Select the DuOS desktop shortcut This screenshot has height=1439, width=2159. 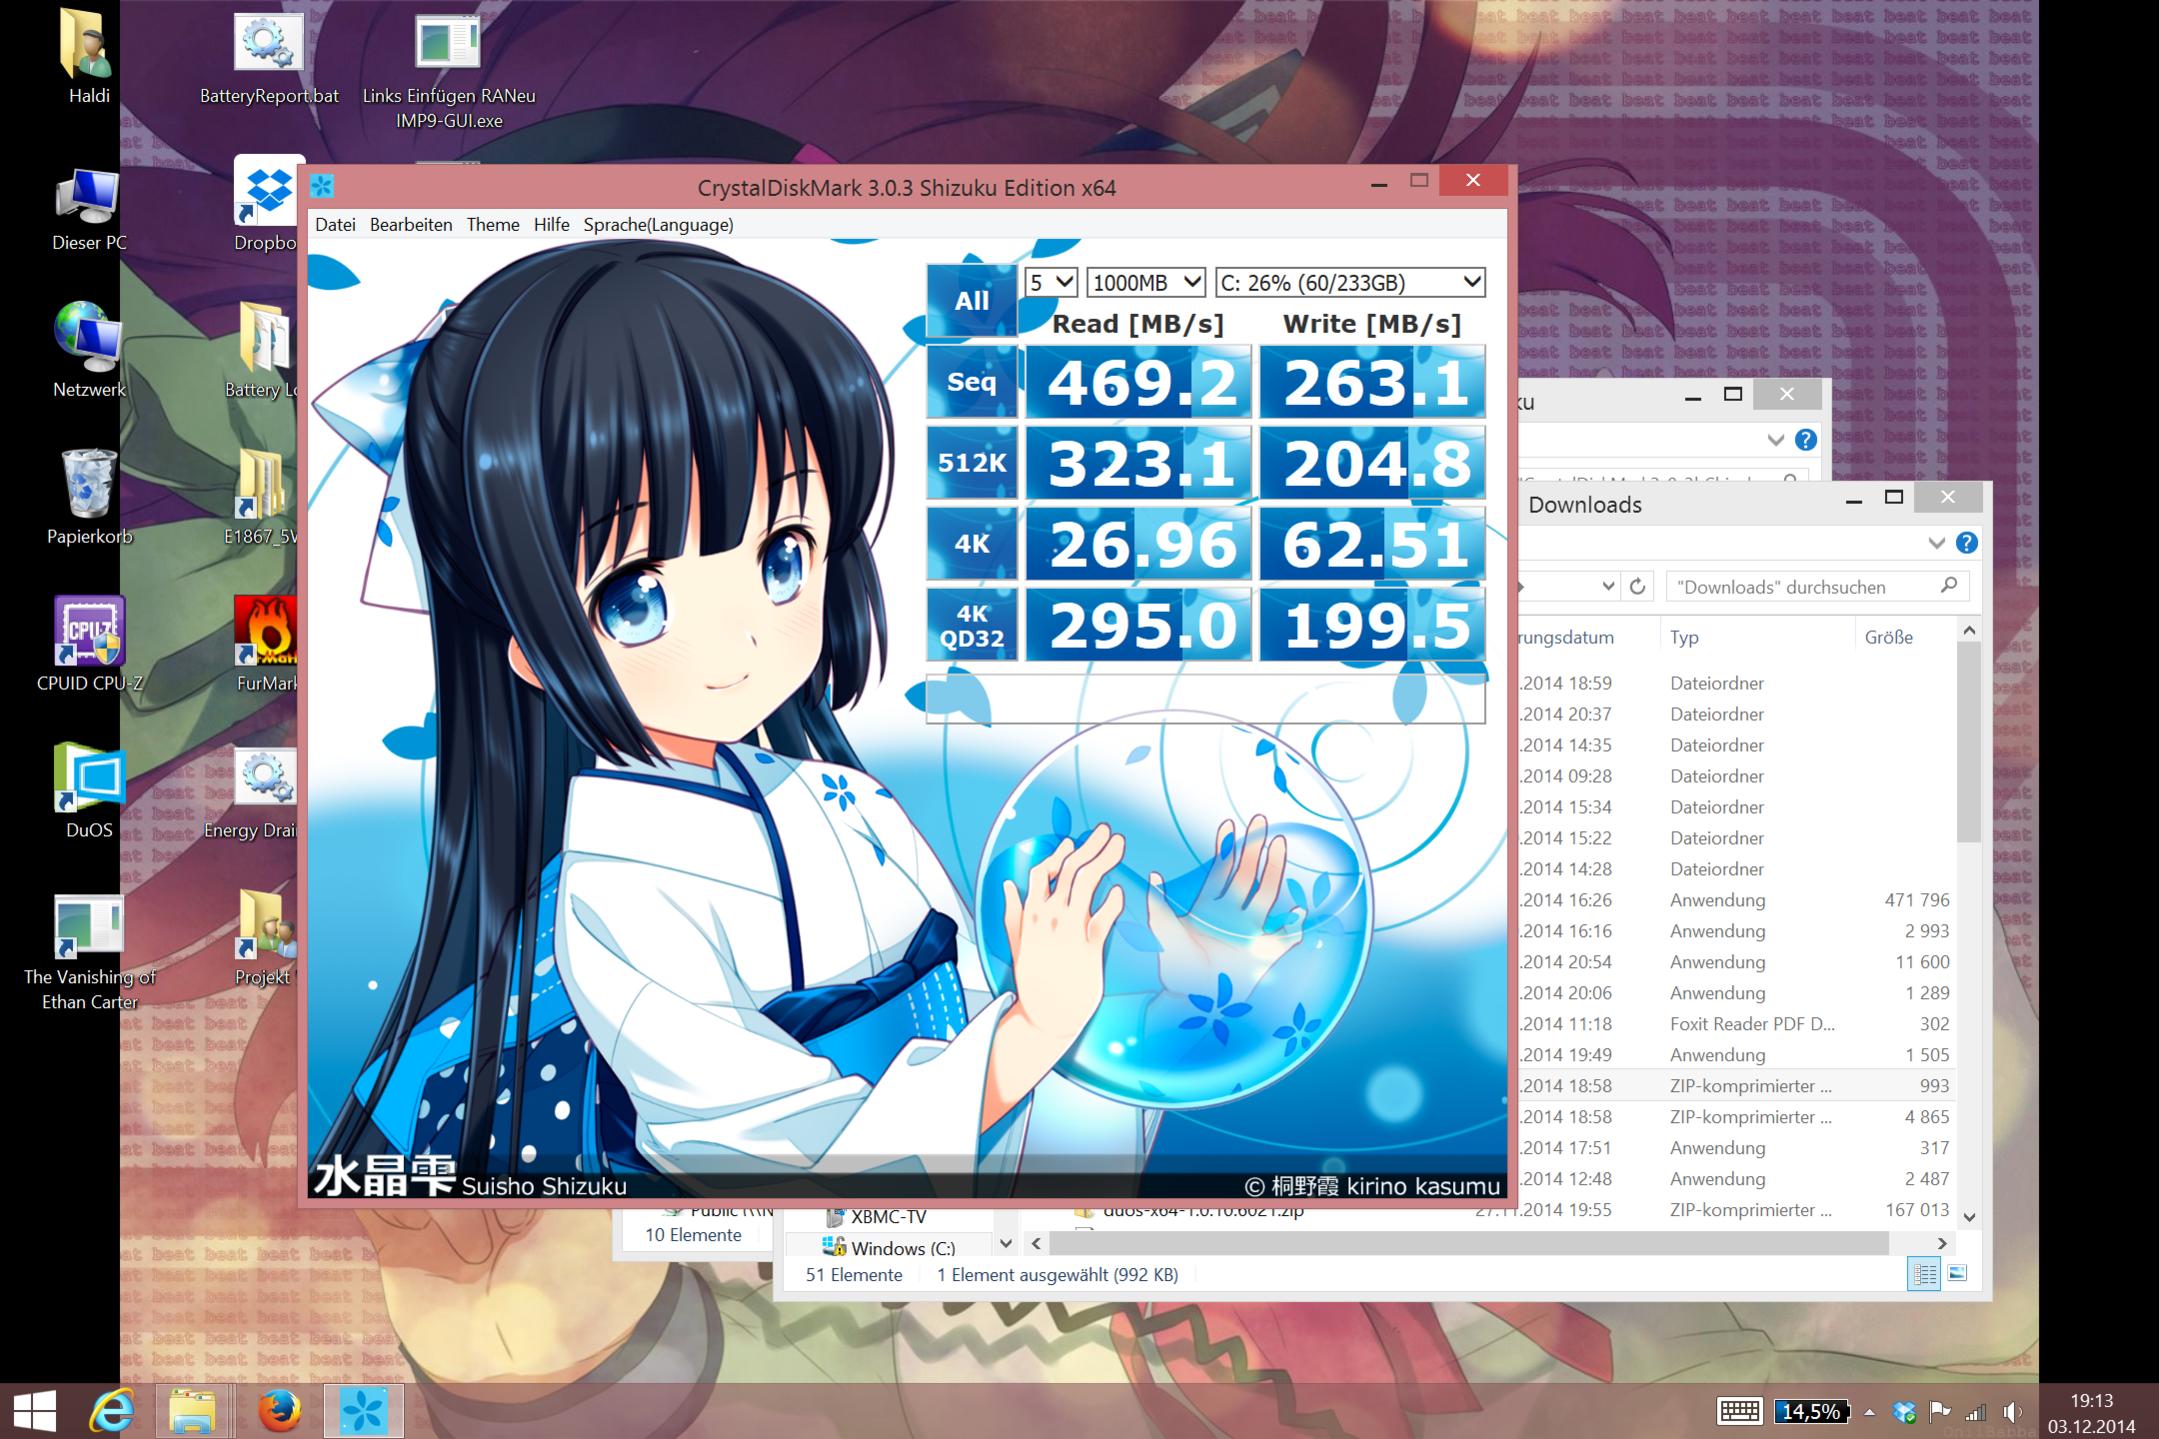89,779
